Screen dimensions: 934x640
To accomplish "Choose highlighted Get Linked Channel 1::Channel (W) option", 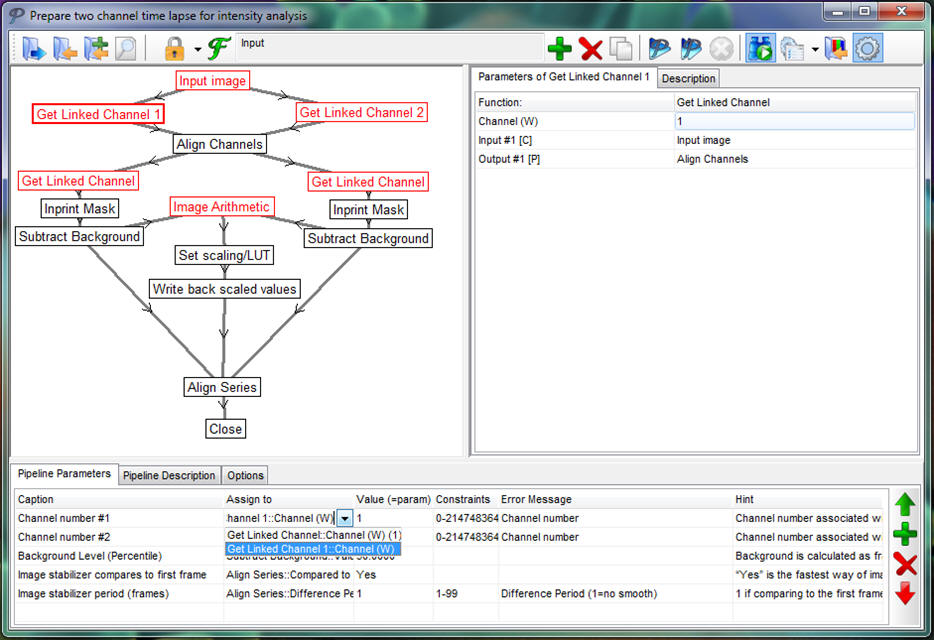I will coord(313,549).
